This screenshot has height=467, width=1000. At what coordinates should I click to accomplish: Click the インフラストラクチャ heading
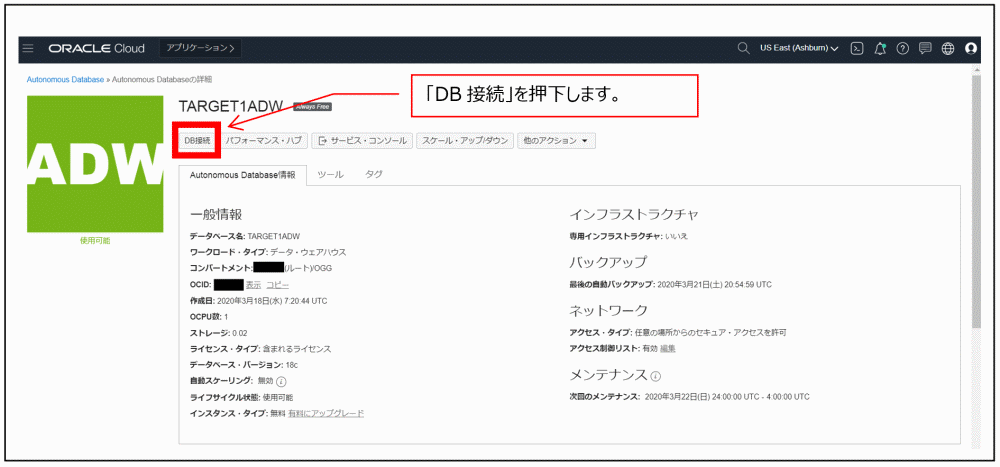(634, 214)
